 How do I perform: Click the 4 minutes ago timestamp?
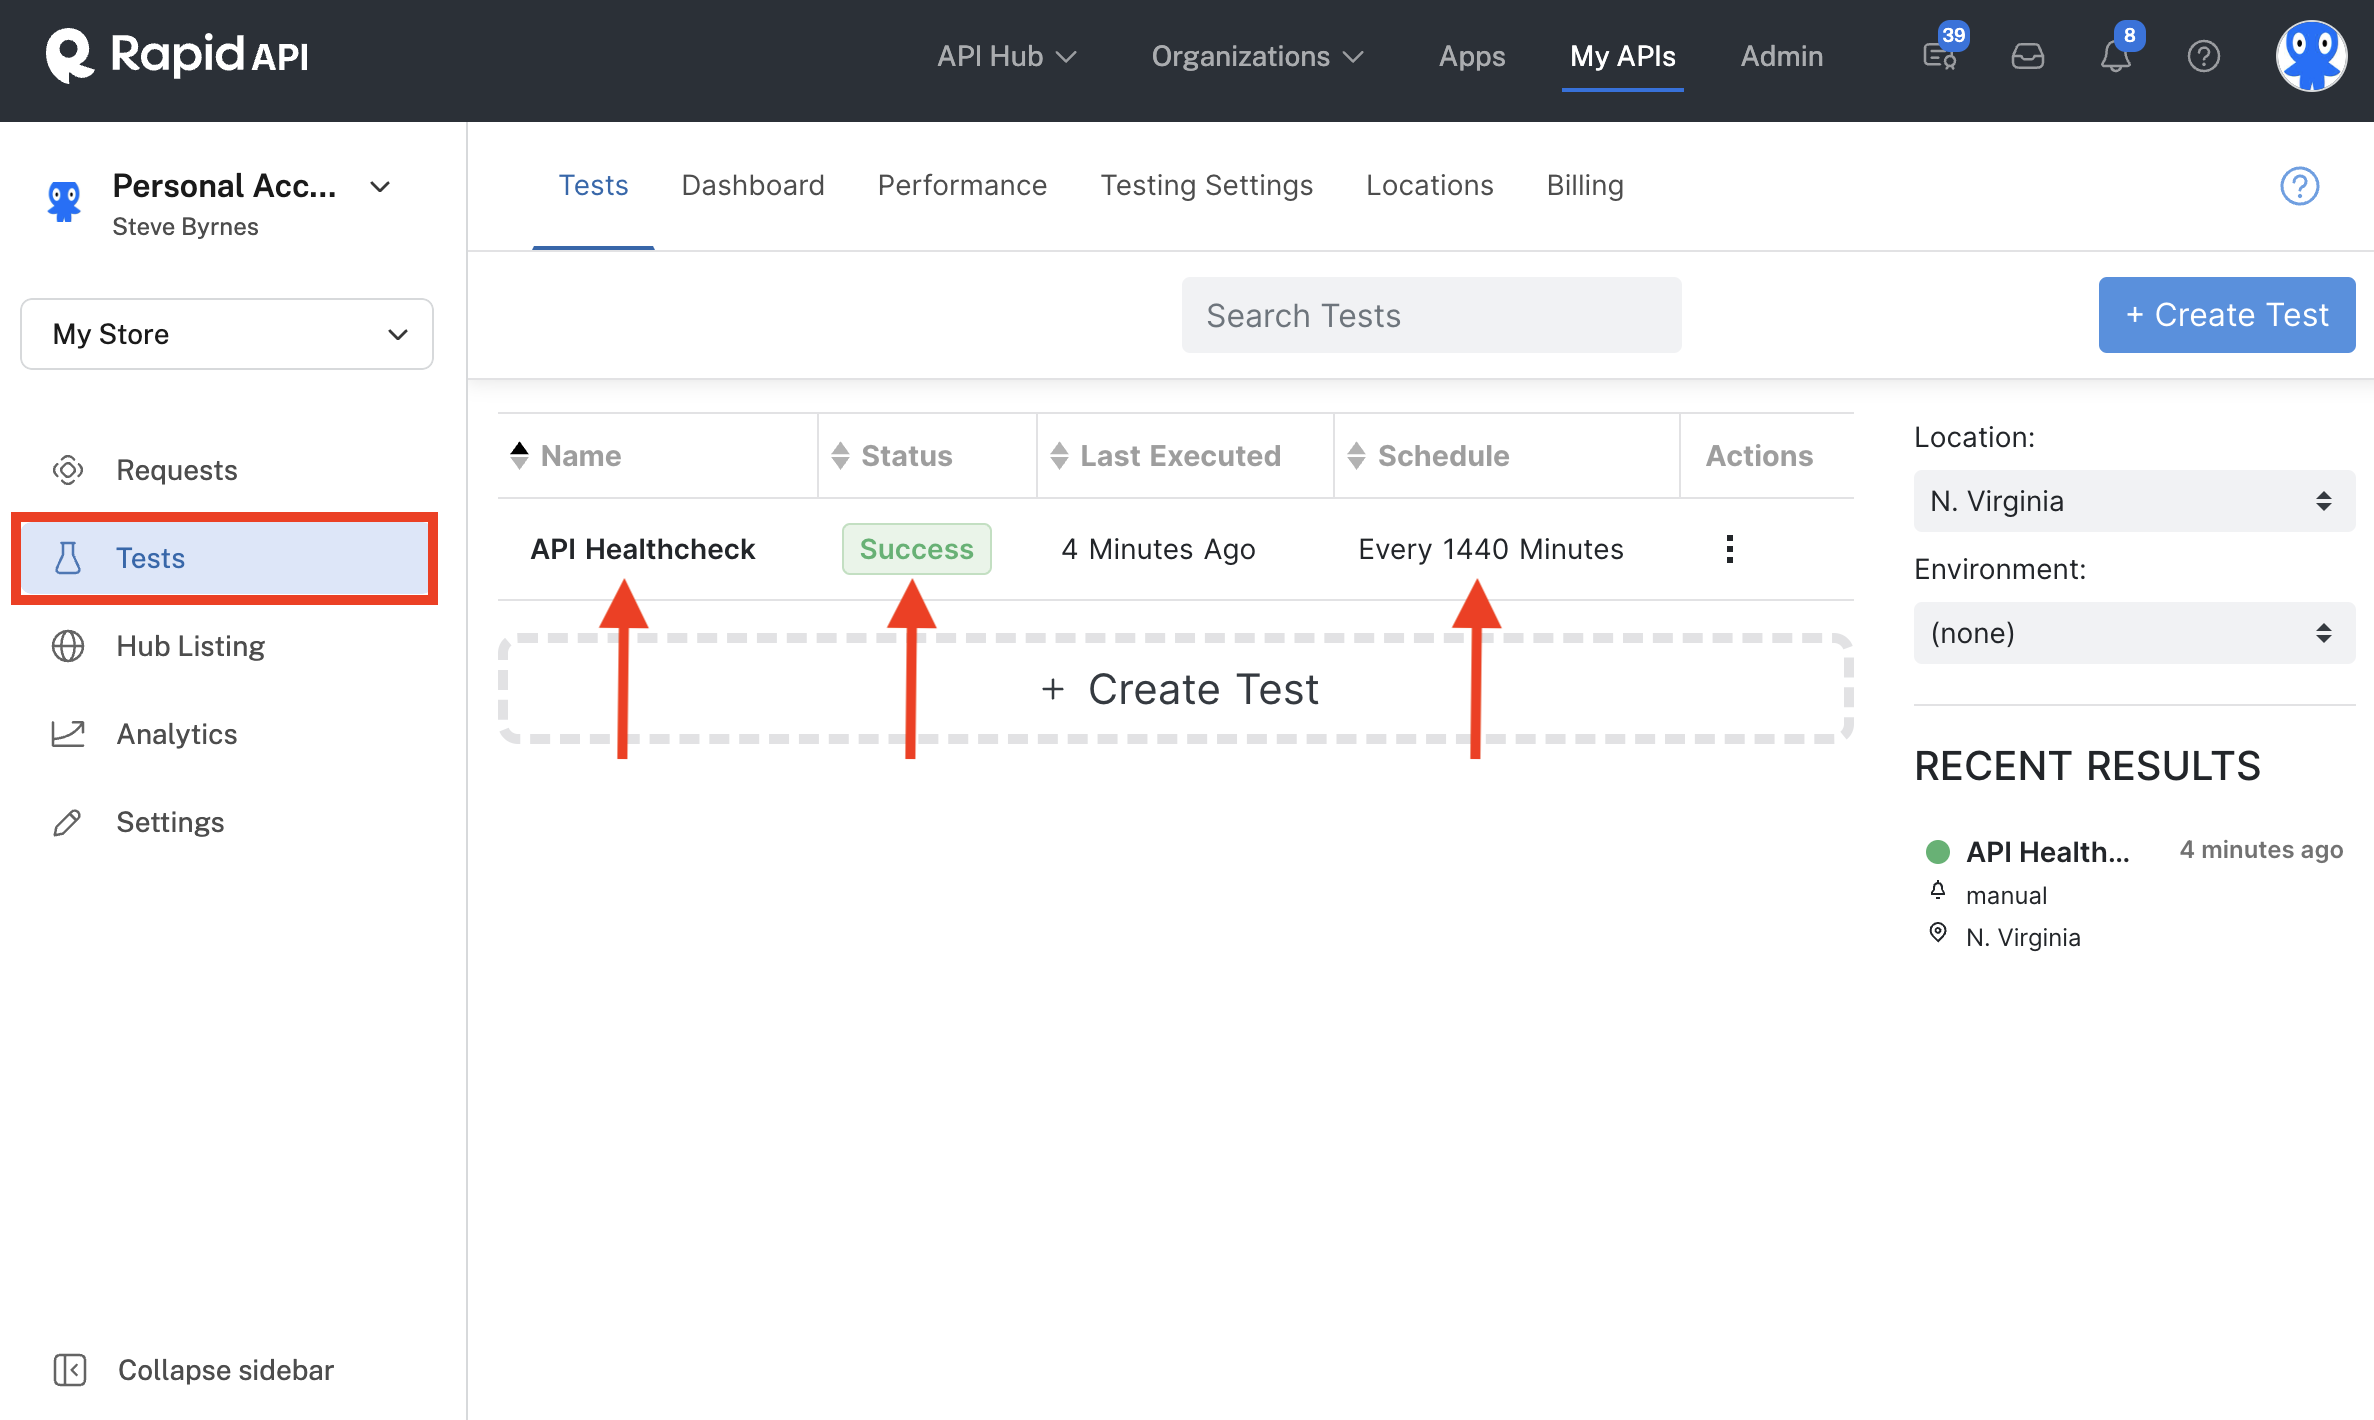click(x=2261, y=850)
